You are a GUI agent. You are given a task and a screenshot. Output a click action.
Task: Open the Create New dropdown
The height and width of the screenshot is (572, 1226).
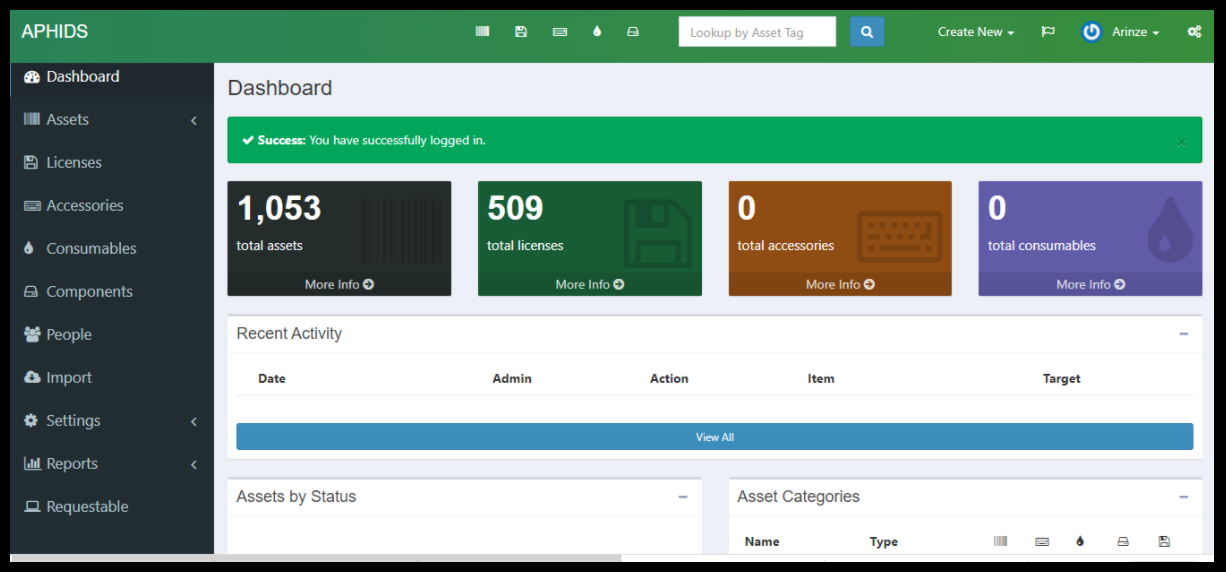[976, 32]
